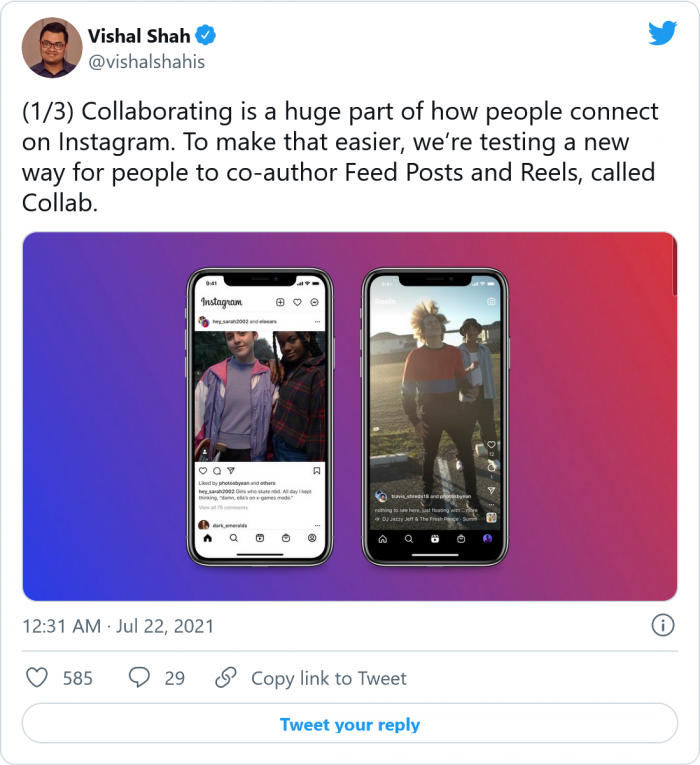Image resolution: width=700 pixels, height=765 pixels.
Task: Click the 12:31 AM · Jul 22, 2021 timestamp
Action: coord(118,626)
